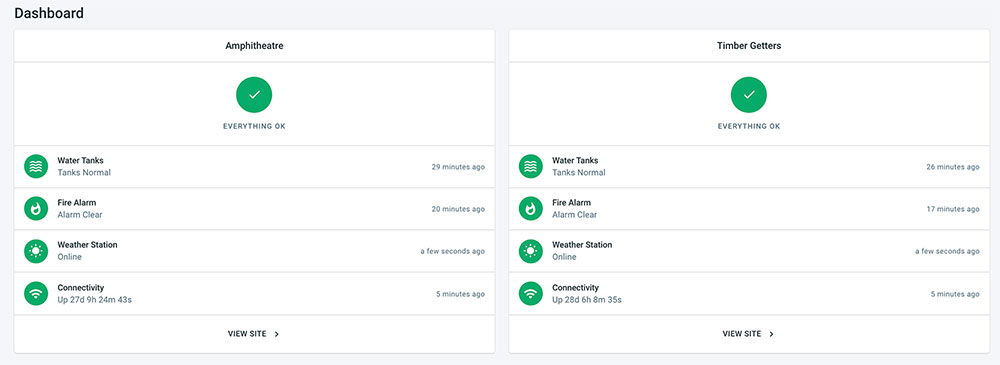Image resolution: width=1000 pixels, height=365 pixels.
Task: Click the '29 minutes ago' timestamp
Action: pos(458,167)
